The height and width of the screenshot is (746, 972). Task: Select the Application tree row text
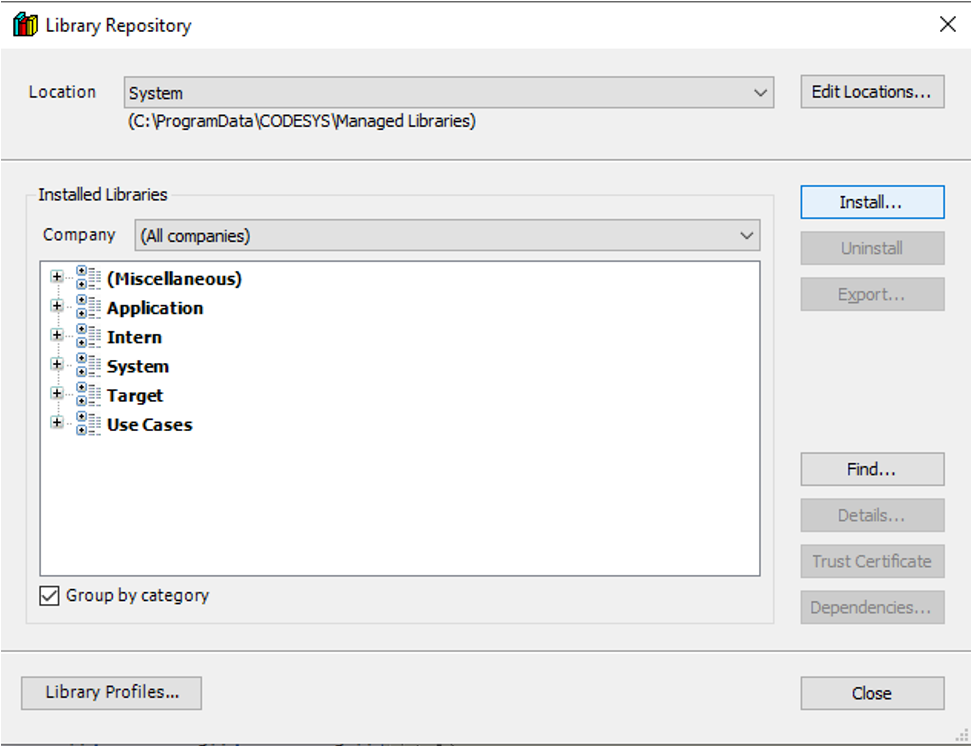click(155, 308)
